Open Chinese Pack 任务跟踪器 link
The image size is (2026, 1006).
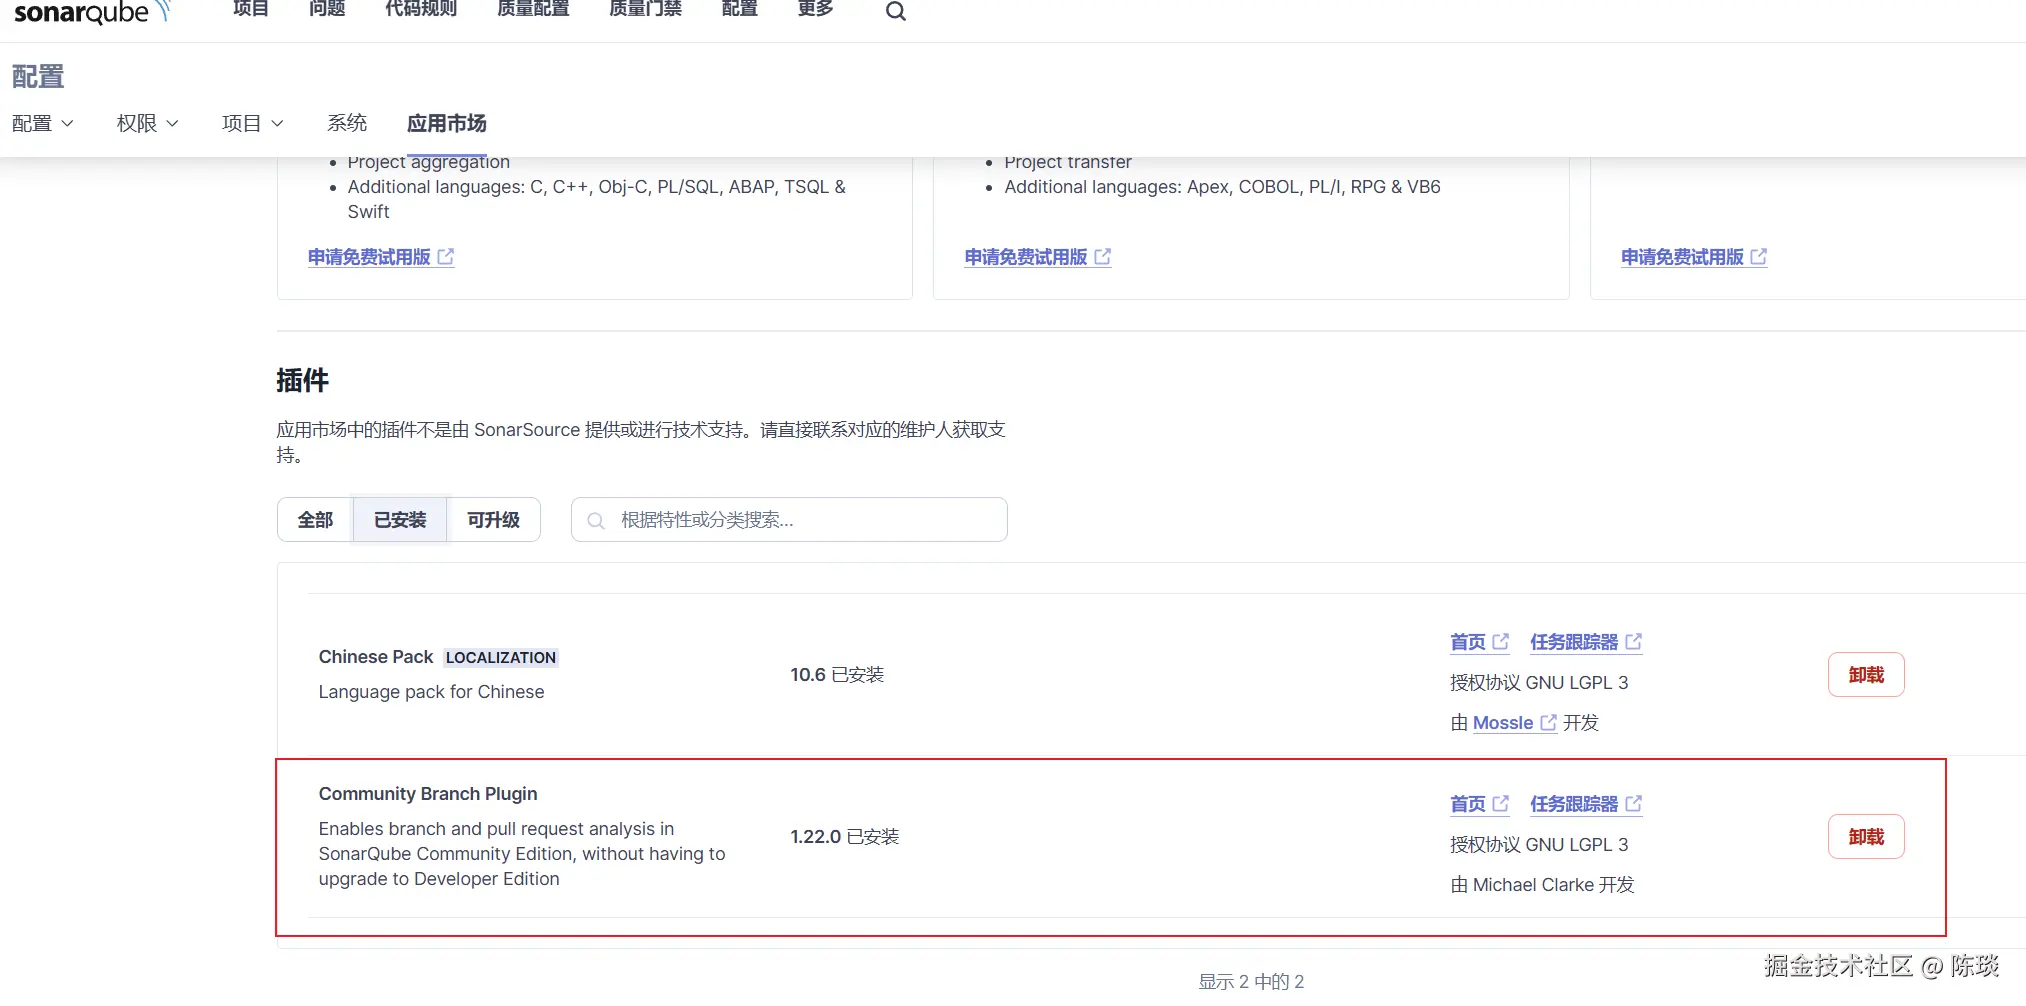coord(1586,642)
